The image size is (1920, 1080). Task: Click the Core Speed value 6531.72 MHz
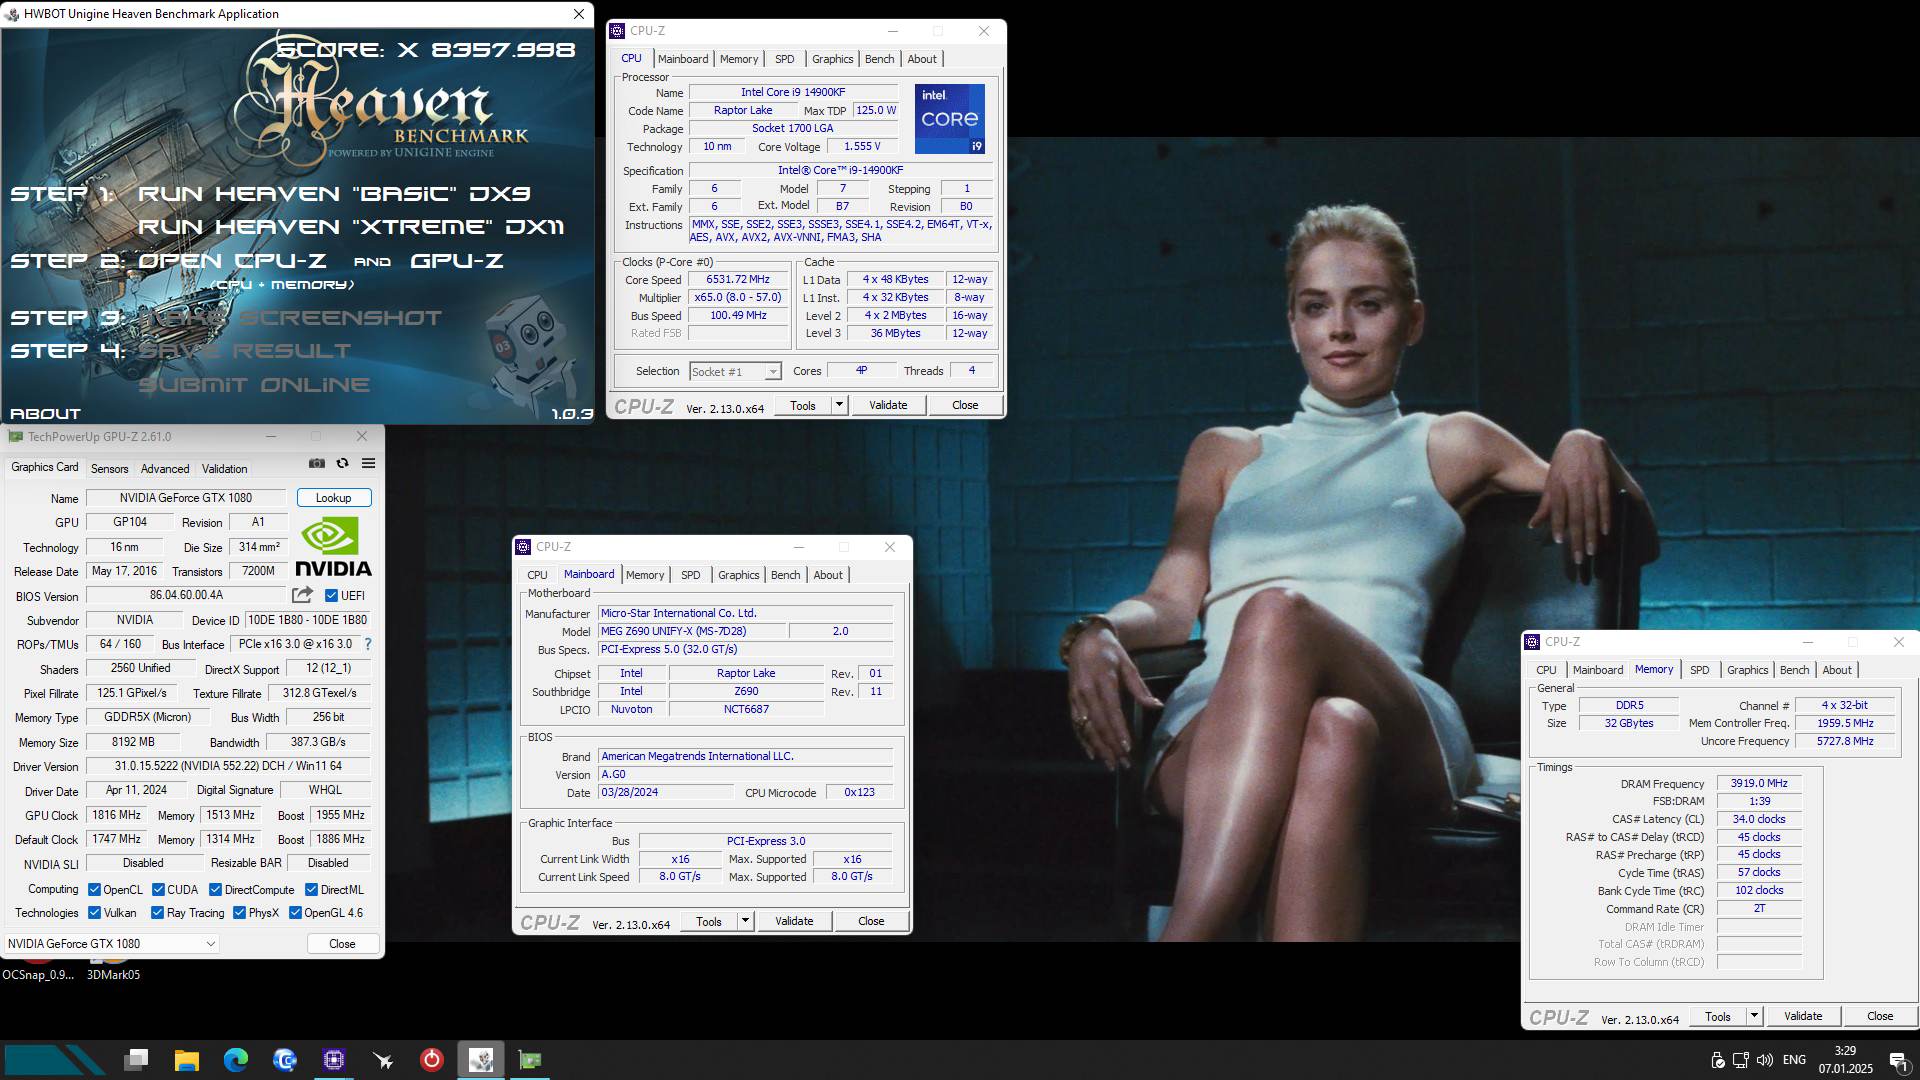coord(738,280)
